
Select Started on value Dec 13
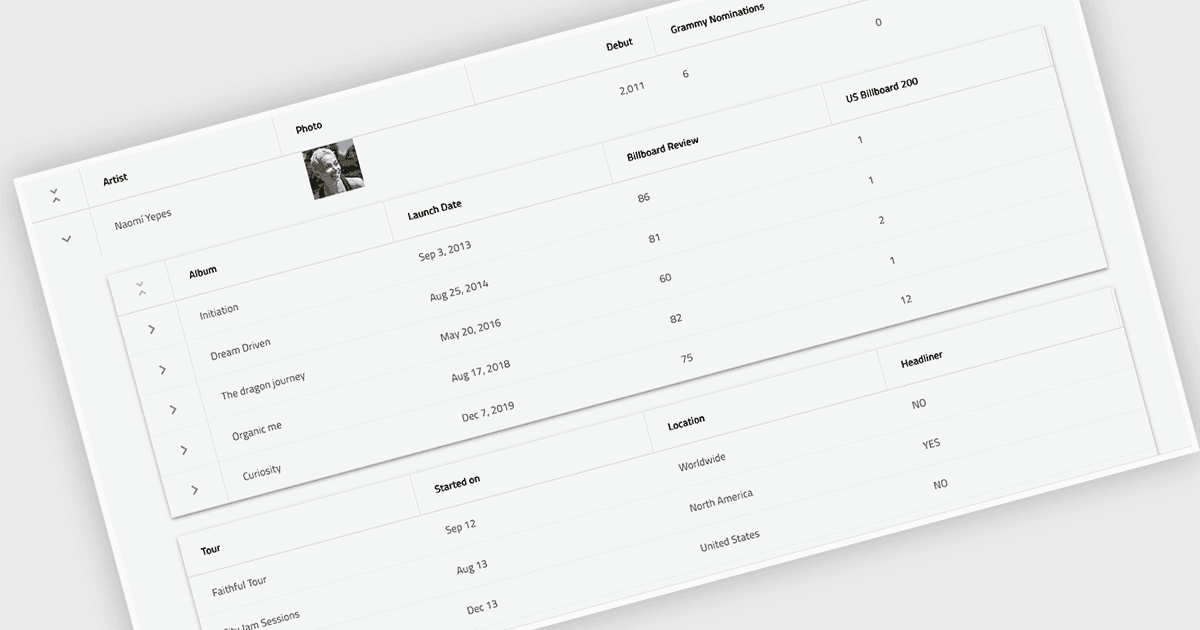(x=482, y=607)
